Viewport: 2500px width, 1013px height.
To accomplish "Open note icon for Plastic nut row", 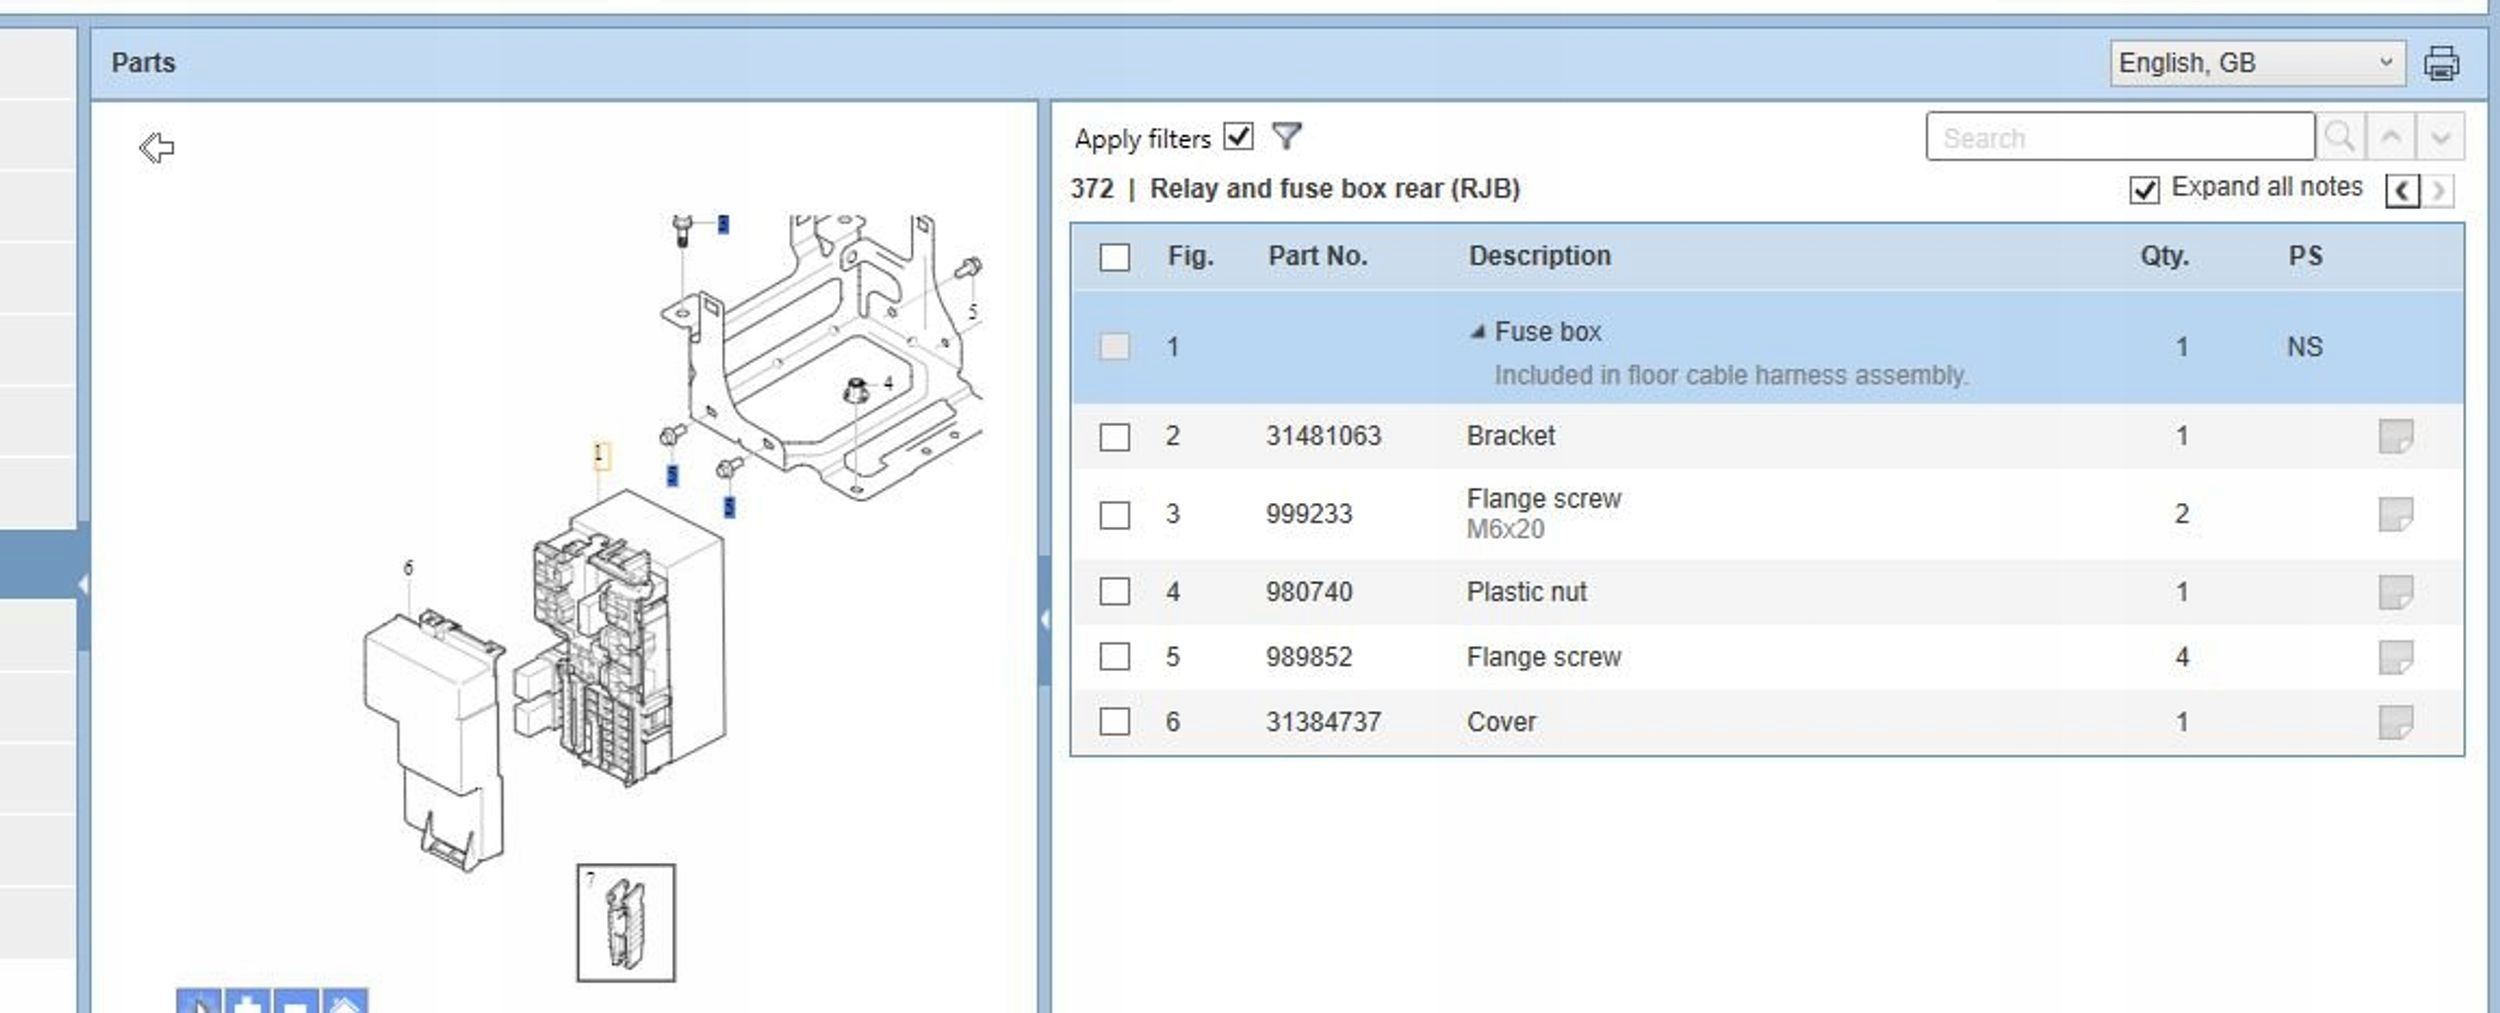I will point(2395,592).
